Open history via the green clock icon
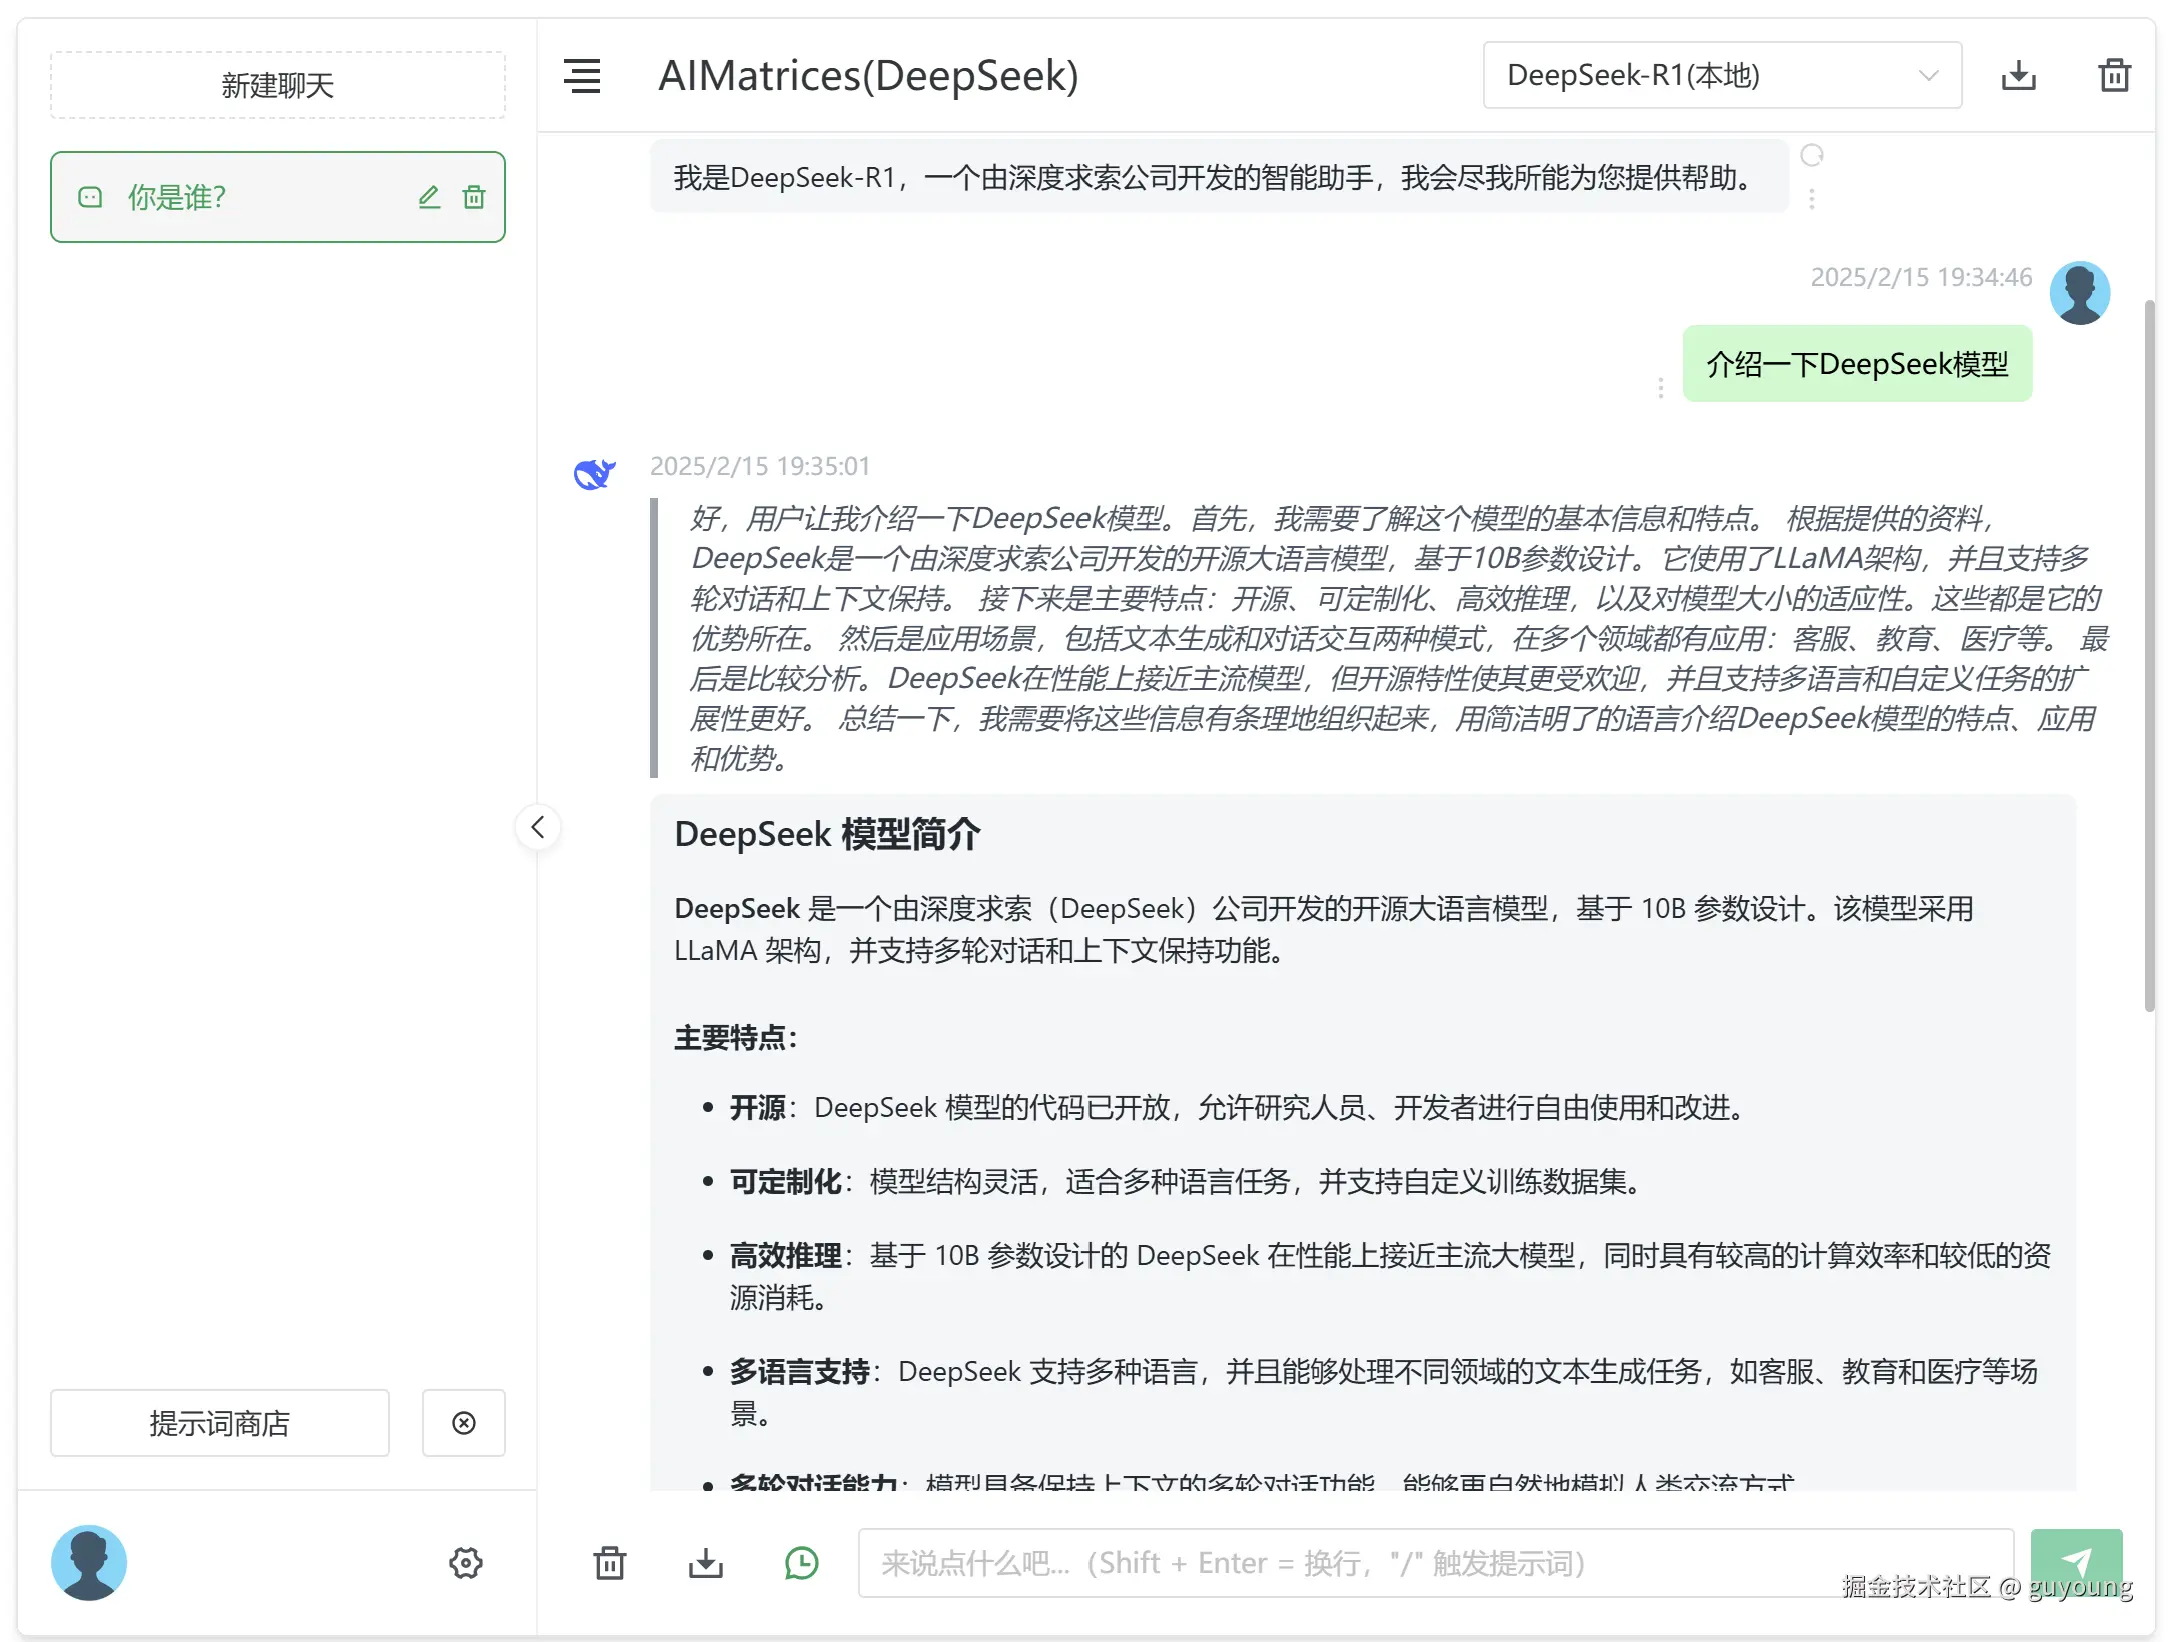This screenshot has height=1642, width=2172. [x=801, y=1563]
